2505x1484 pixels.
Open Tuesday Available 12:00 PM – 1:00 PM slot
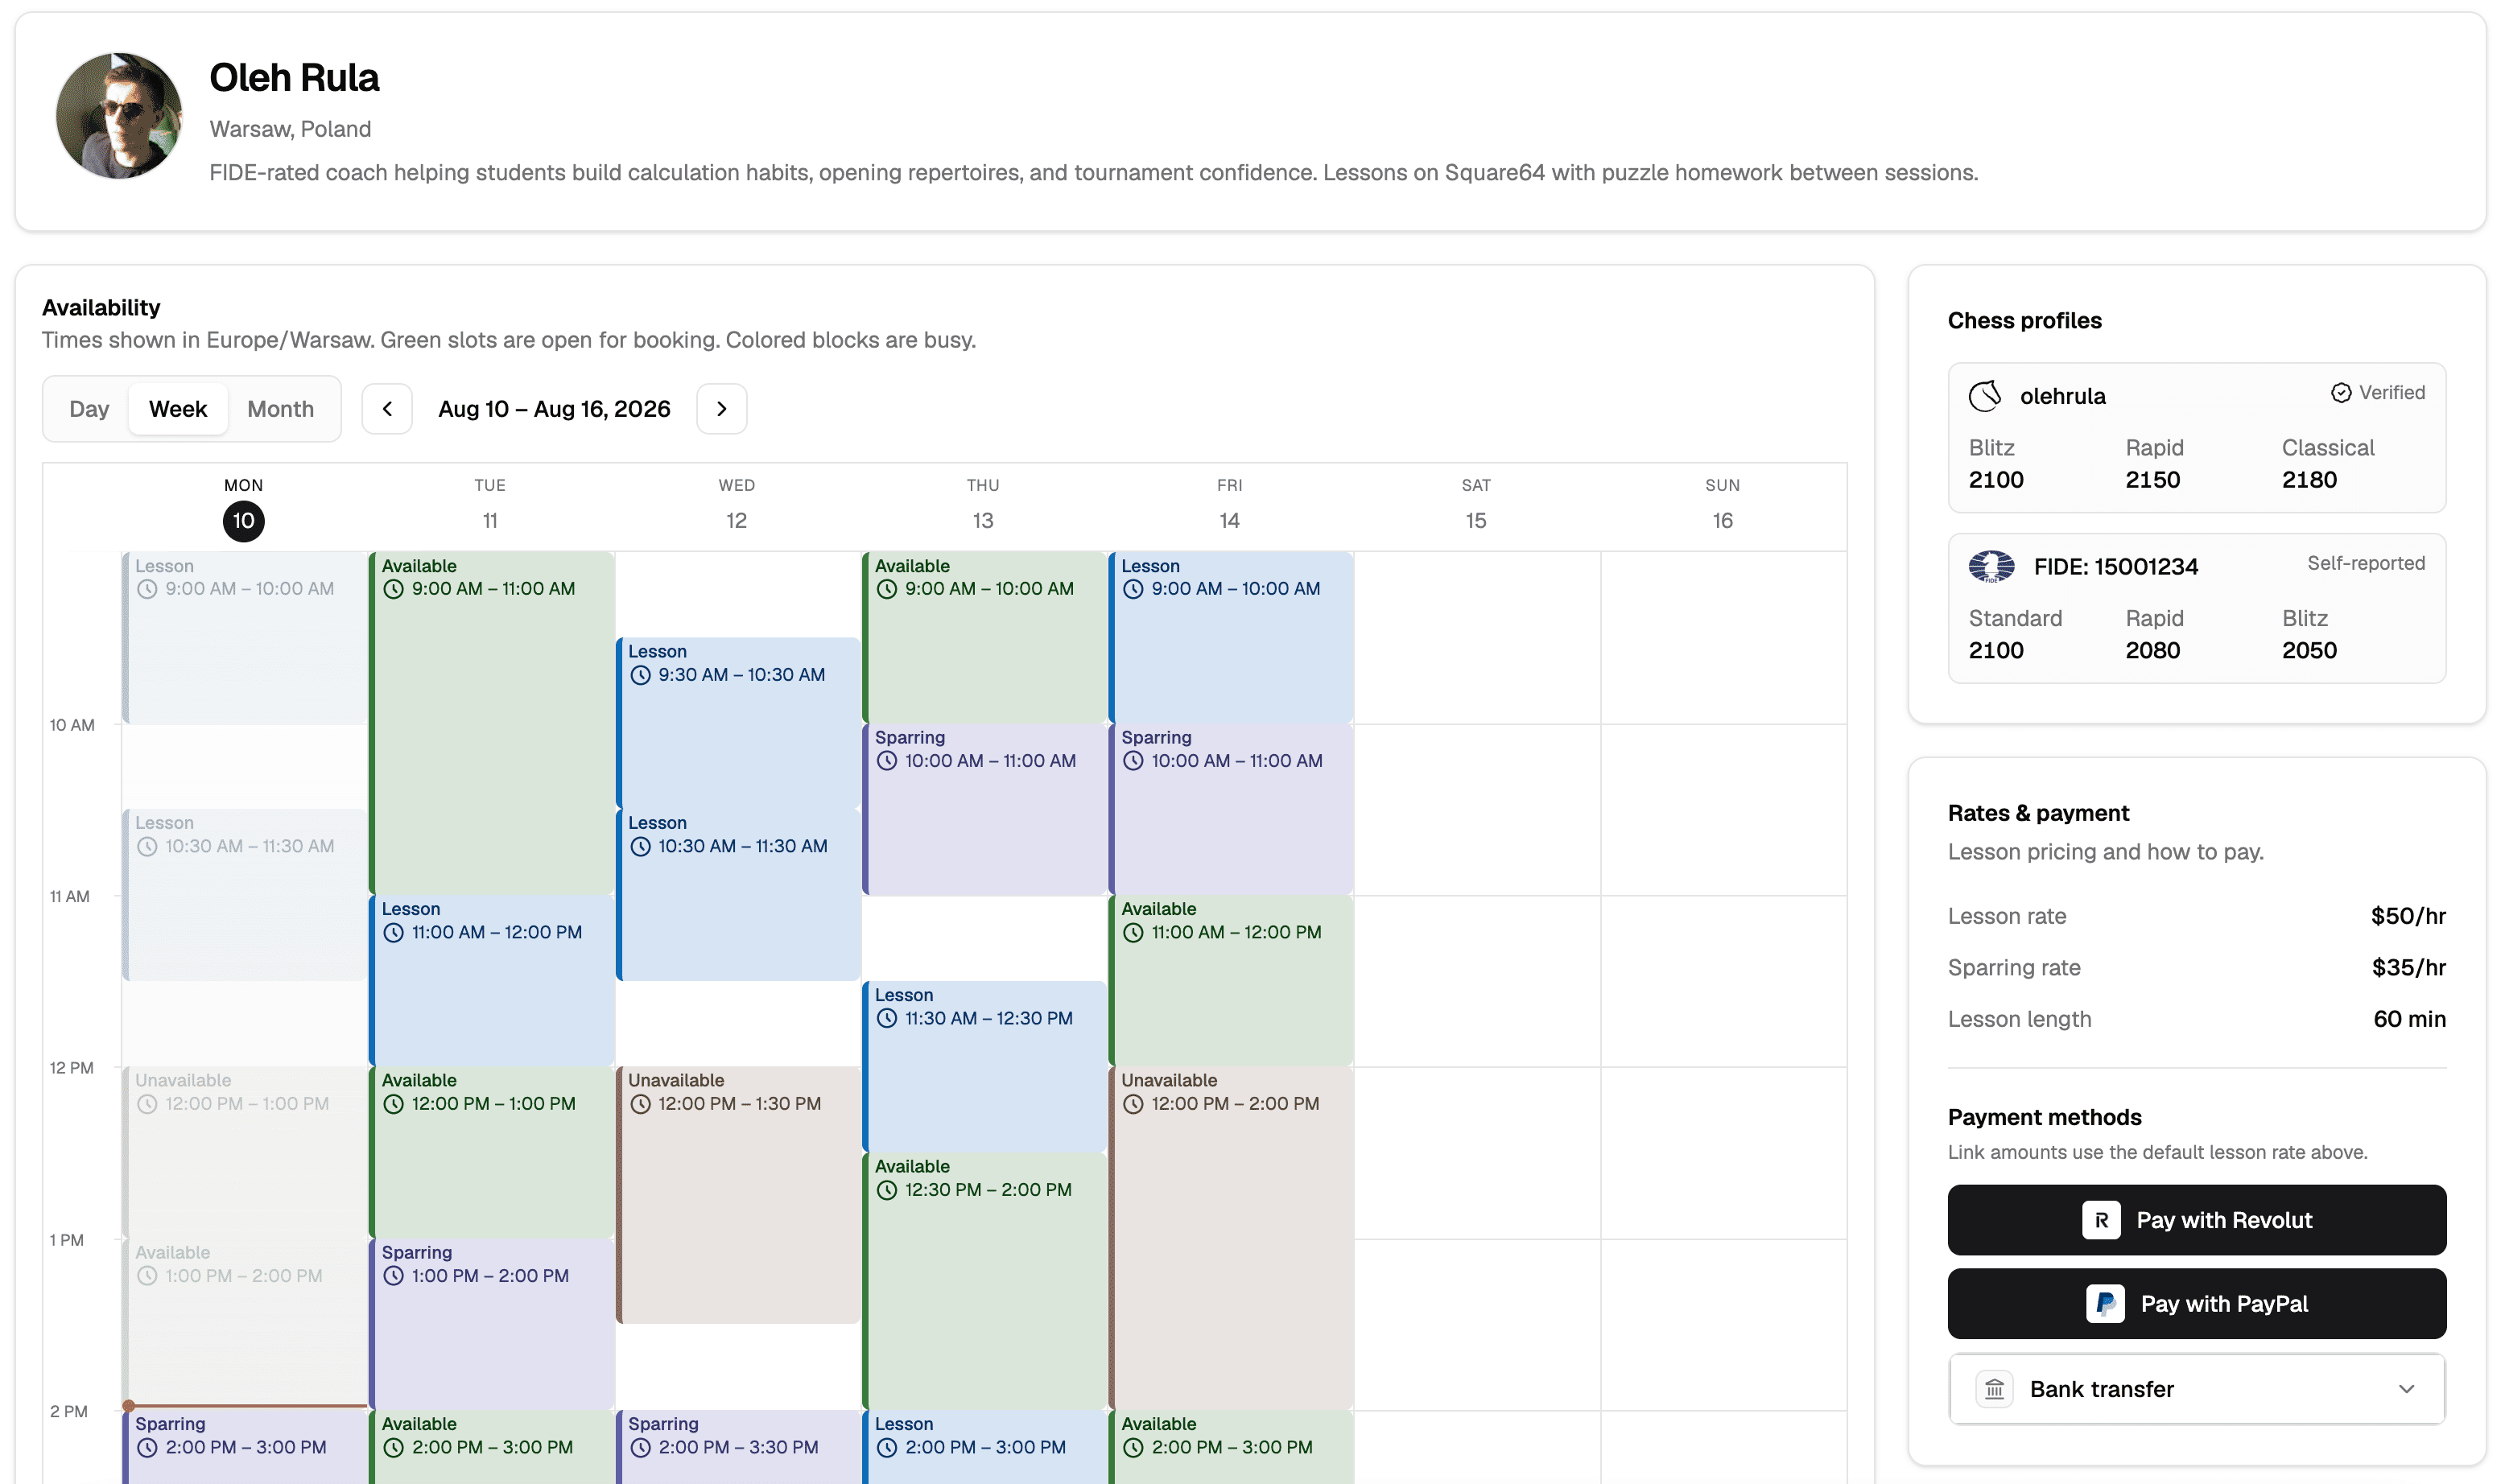pyautogui.click(x=492, y=1152)
